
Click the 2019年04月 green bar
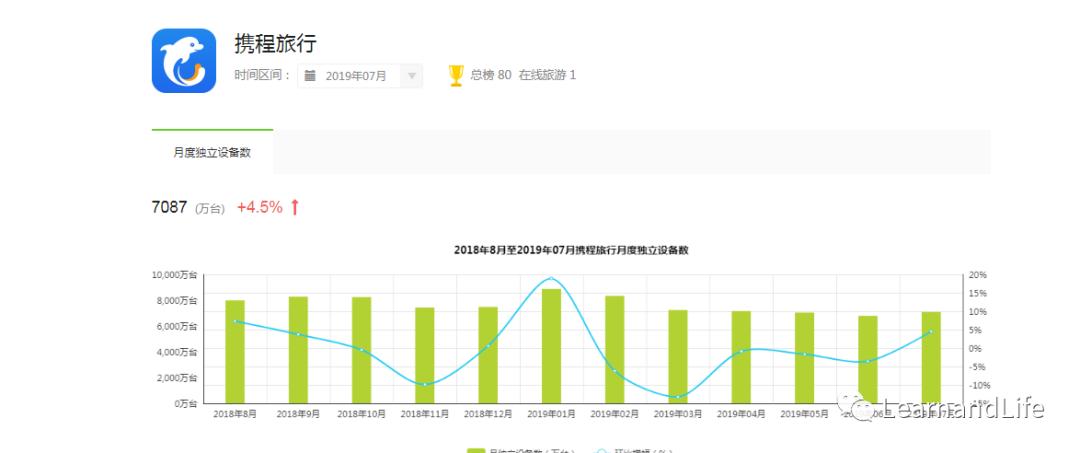741,357
